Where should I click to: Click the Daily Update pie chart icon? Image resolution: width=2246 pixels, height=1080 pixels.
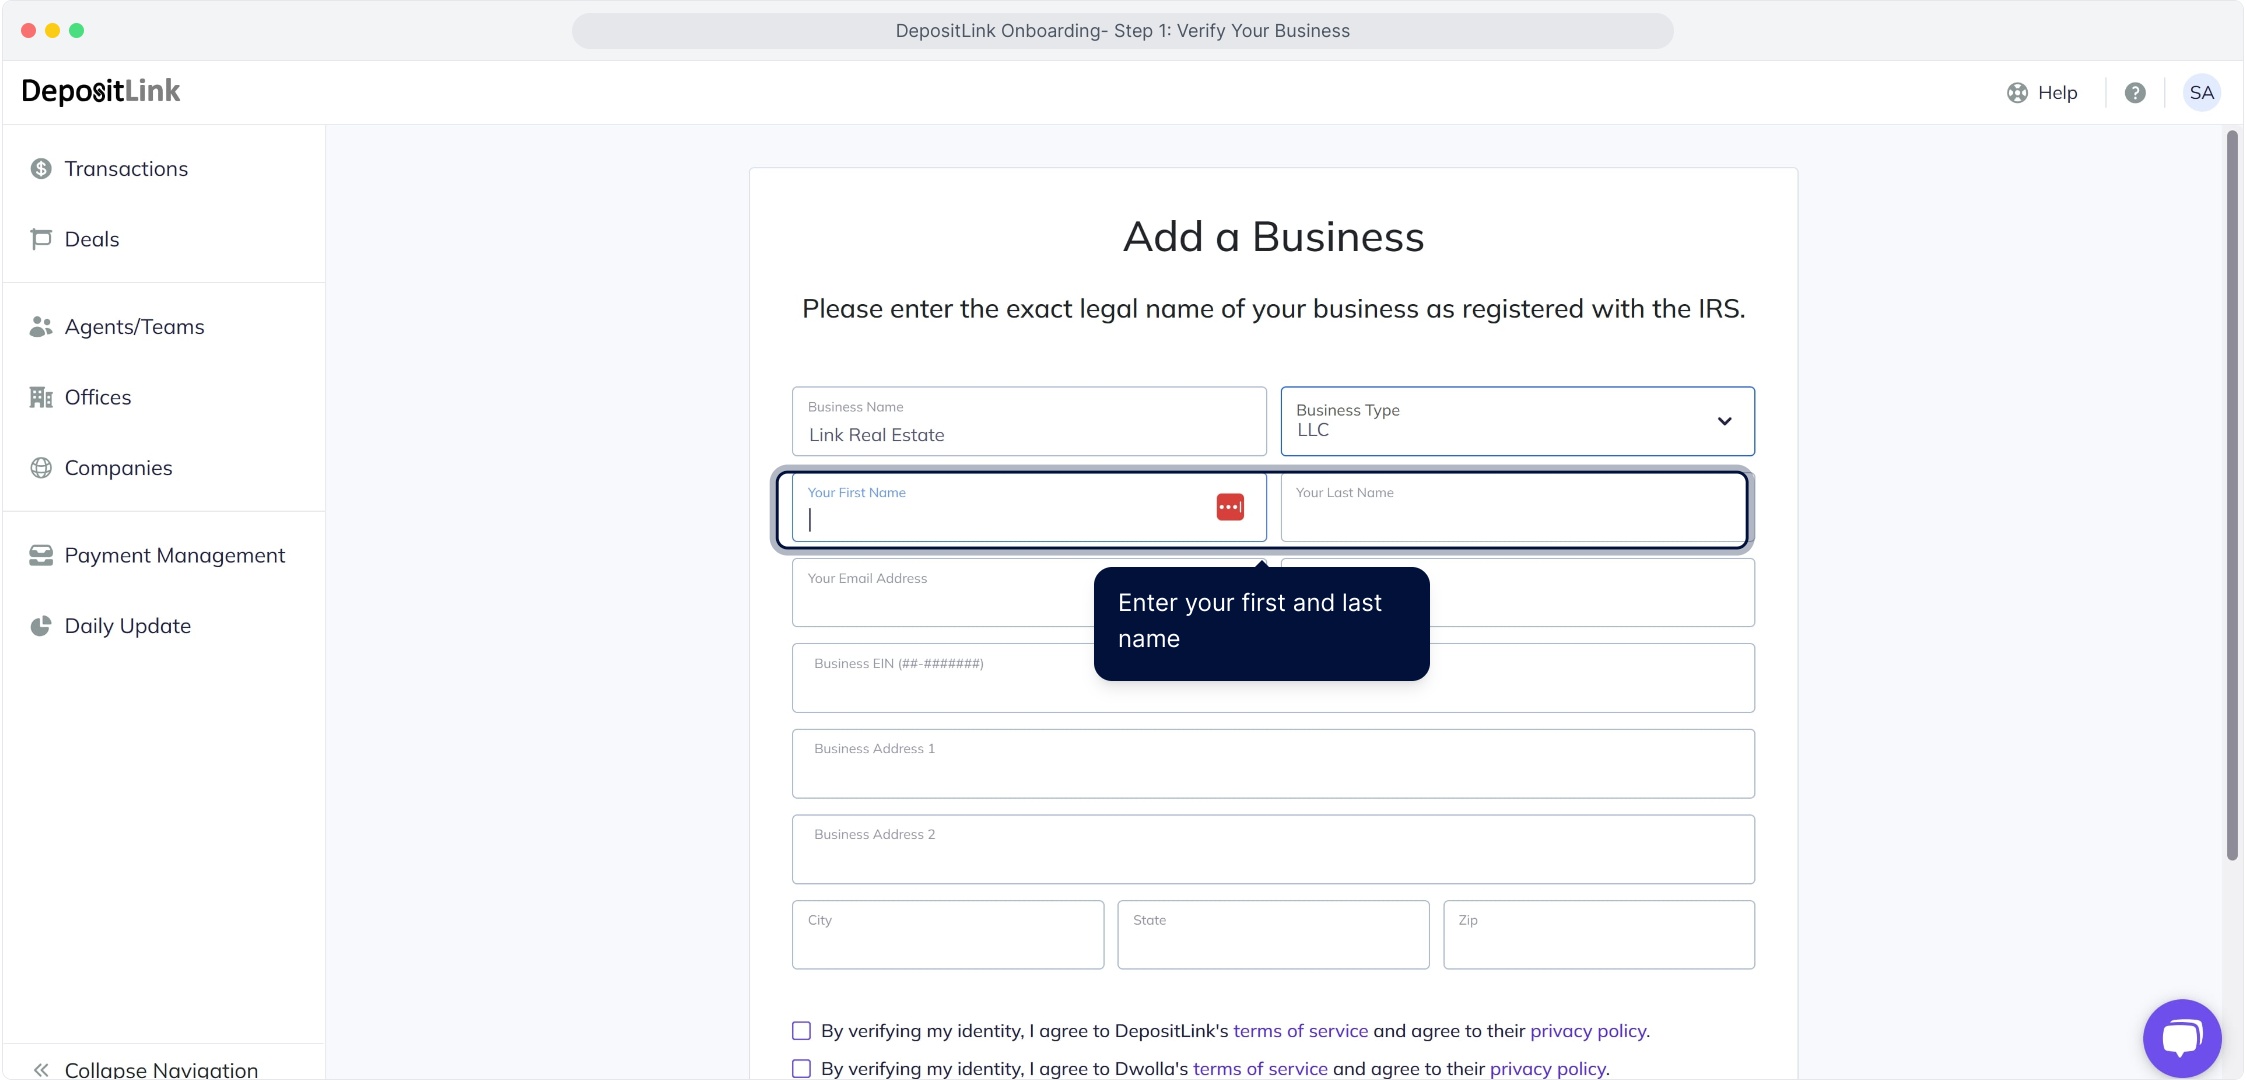pyautogui.click(x=41, y=626)
